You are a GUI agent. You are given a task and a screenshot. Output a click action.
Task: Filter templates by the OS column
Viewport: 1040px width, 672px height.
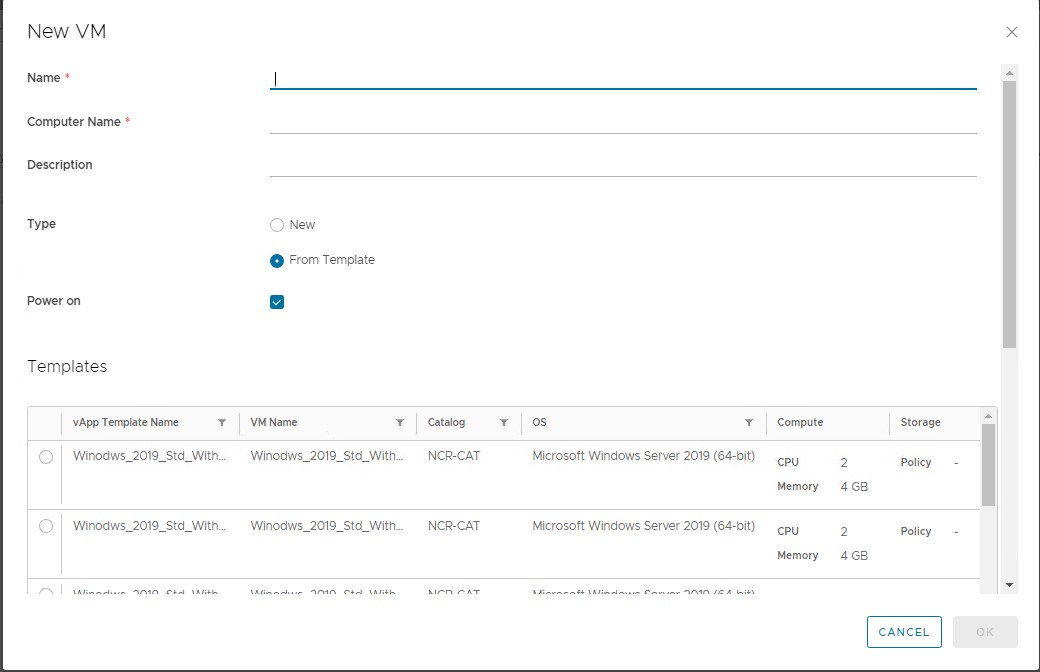(x=749, y=422)
